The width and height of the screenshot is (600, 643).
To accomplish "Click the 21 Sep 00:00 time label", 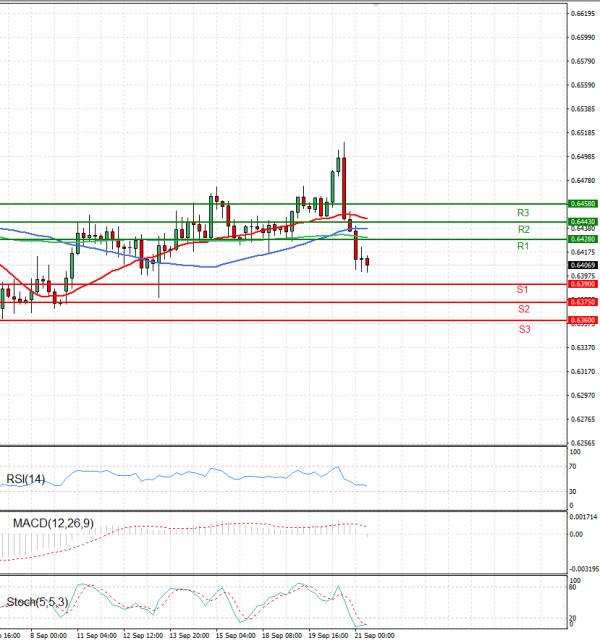I will pos(374,636).
